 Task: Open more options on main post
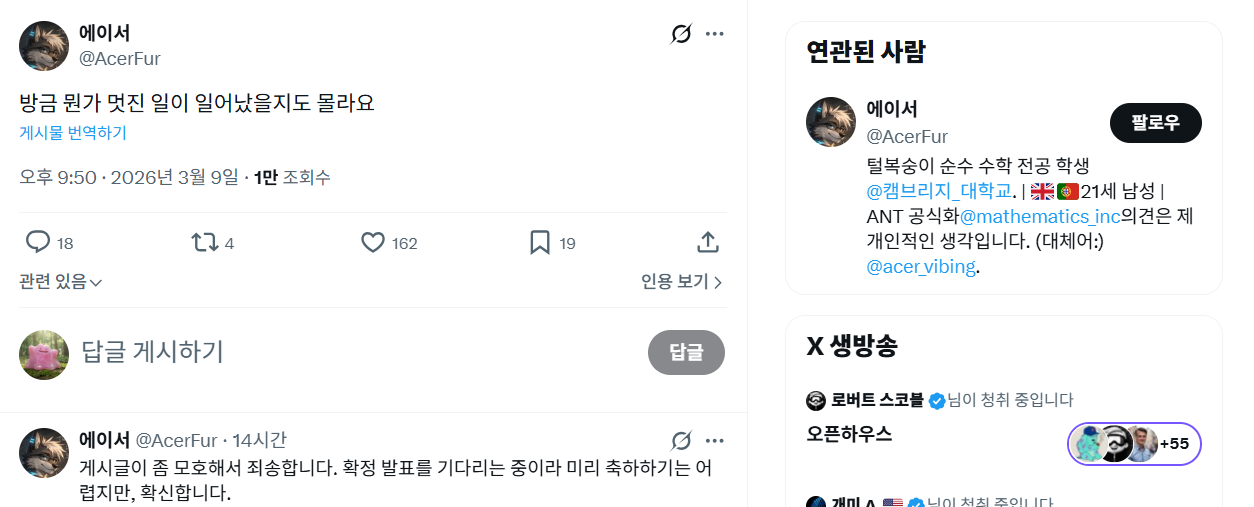pyautogui.click(x=714, y=34)
